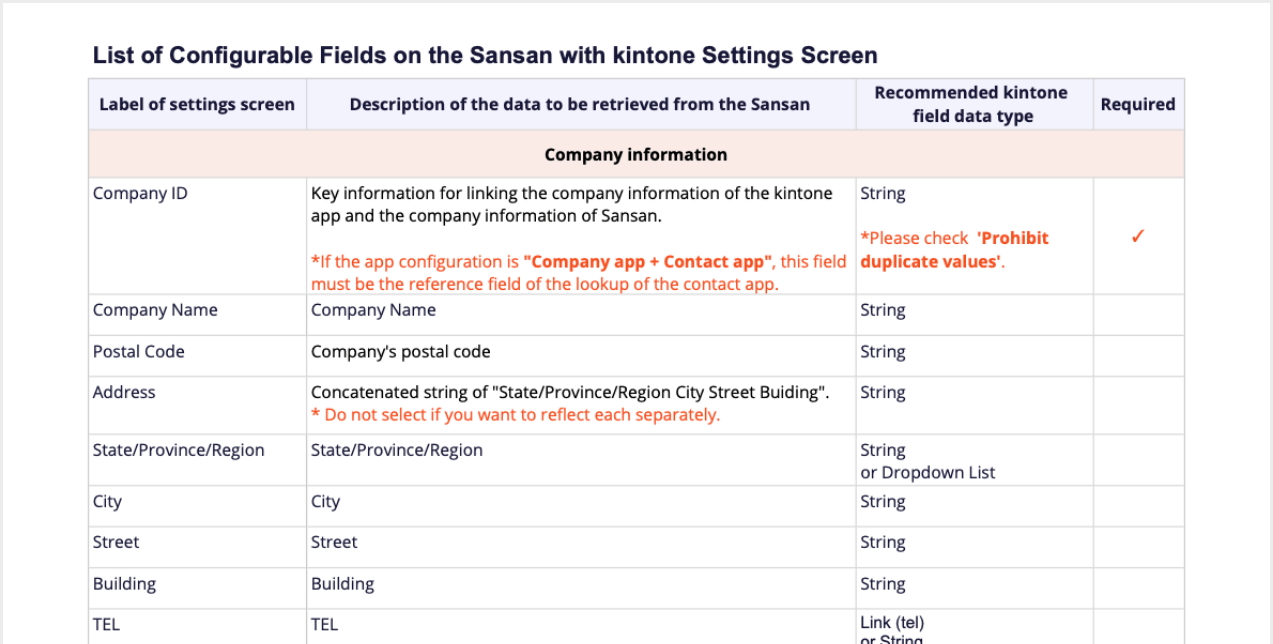
Task: Click the document title about Configurable Fields
Action: (485, 55)
